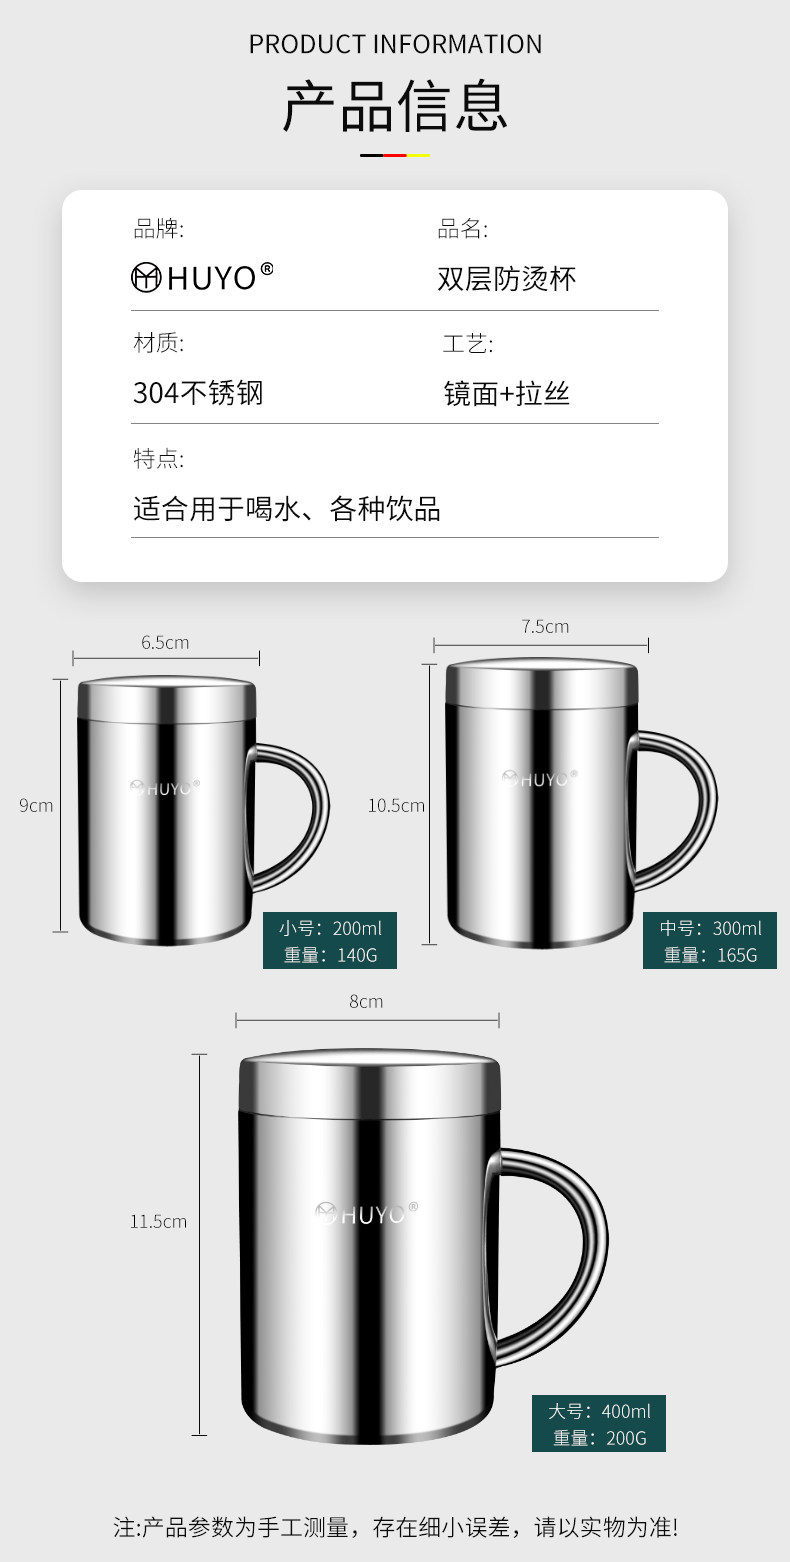Click the HUYO logo on small mug
The width and height of the screenshot is (790, 1562).
pyautogui.click(x=165, y=787)
